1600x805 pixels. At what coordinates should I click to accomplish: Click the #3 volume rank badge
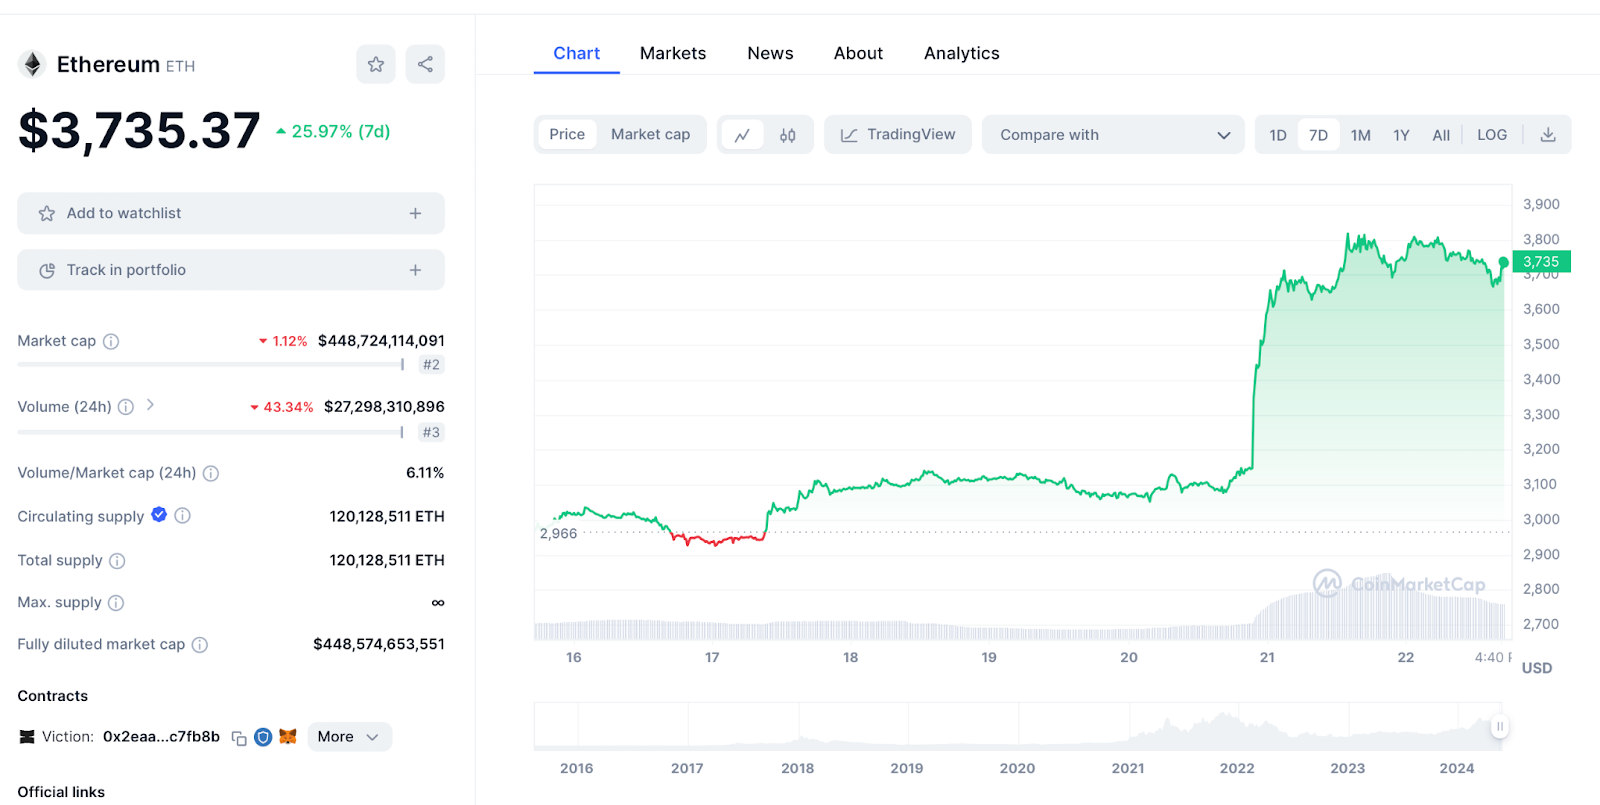(x=431, y=433)
